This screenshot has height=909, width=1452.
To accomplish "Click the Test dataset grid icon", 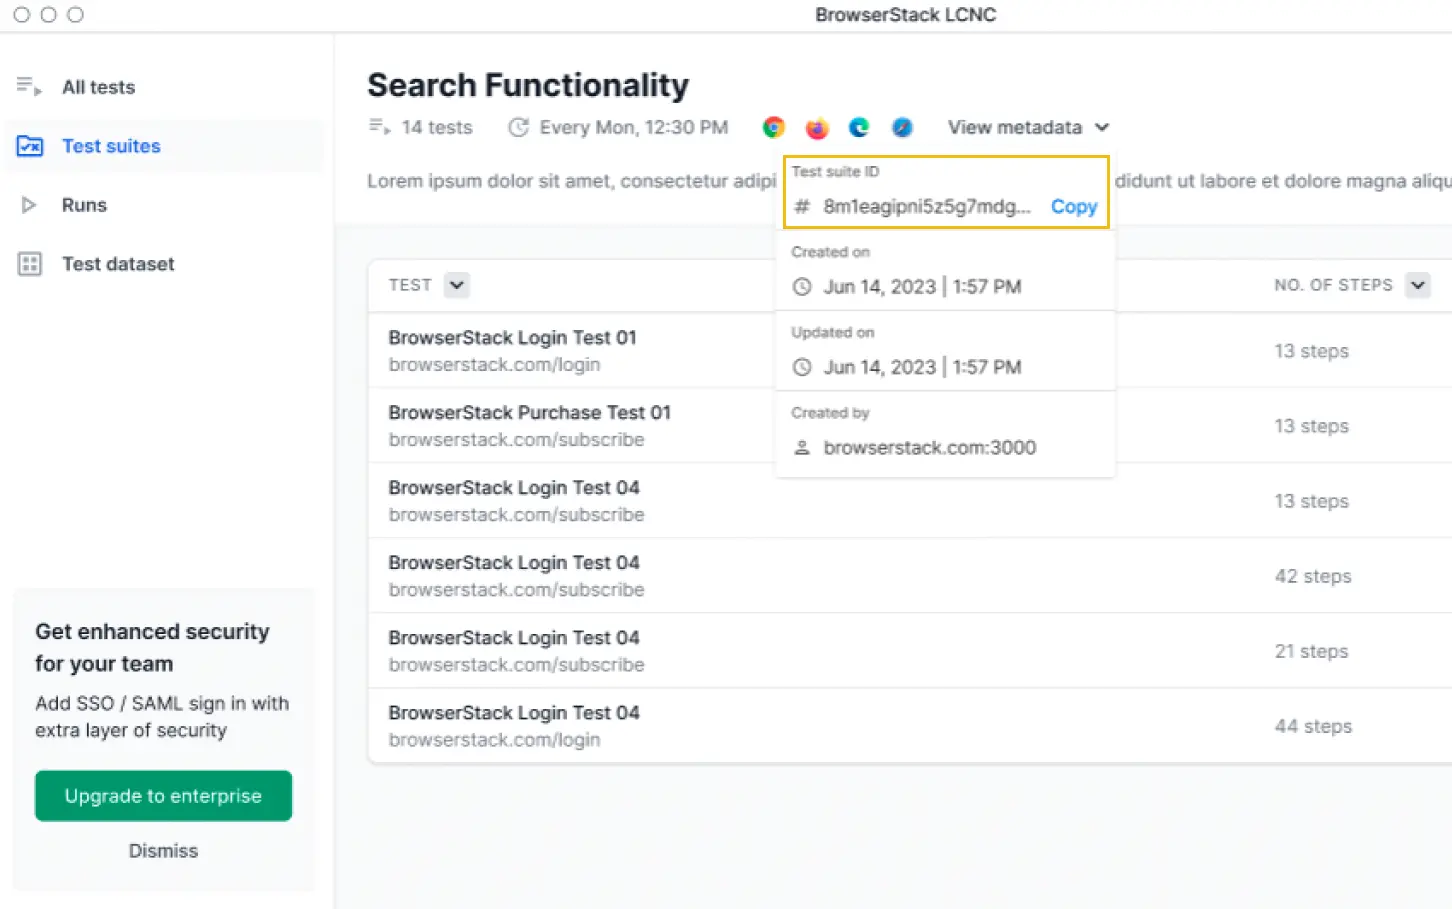I will (x=29, y=264).
